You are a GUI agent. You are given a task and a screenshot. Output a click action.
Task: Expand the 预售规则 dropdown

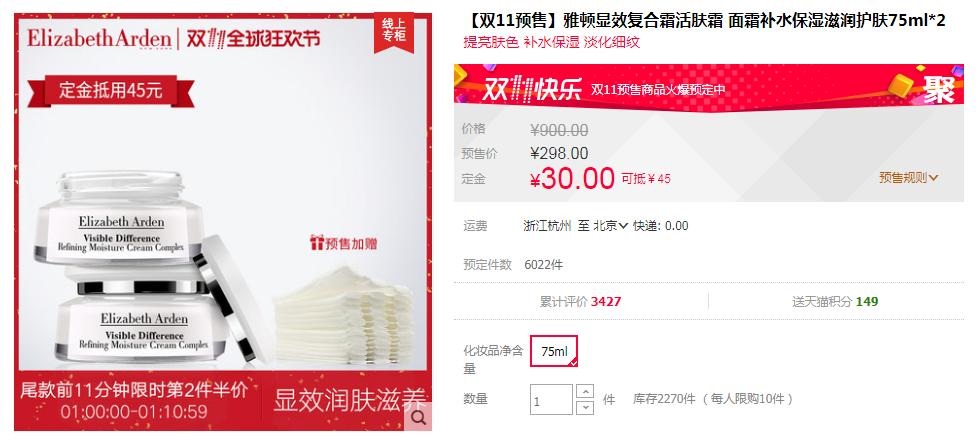tap(909, 178)
